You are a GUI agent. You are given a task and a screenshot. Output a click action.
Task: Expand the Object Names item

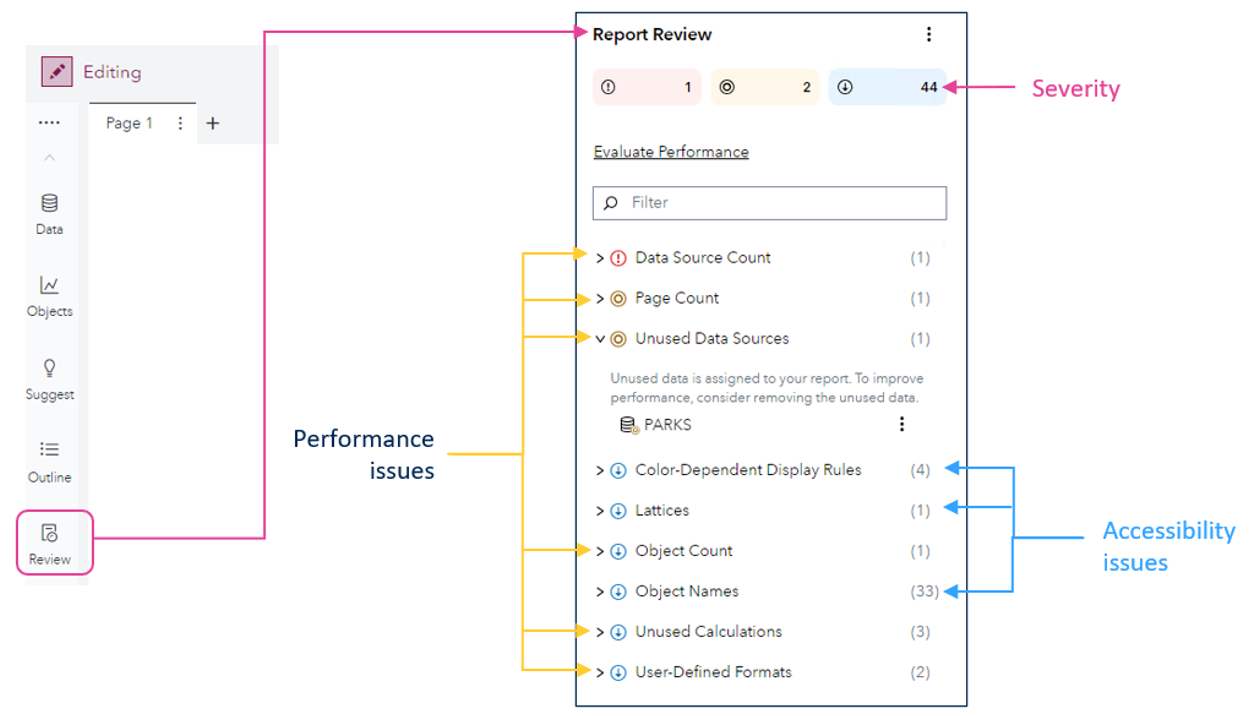tap(600, 592)
